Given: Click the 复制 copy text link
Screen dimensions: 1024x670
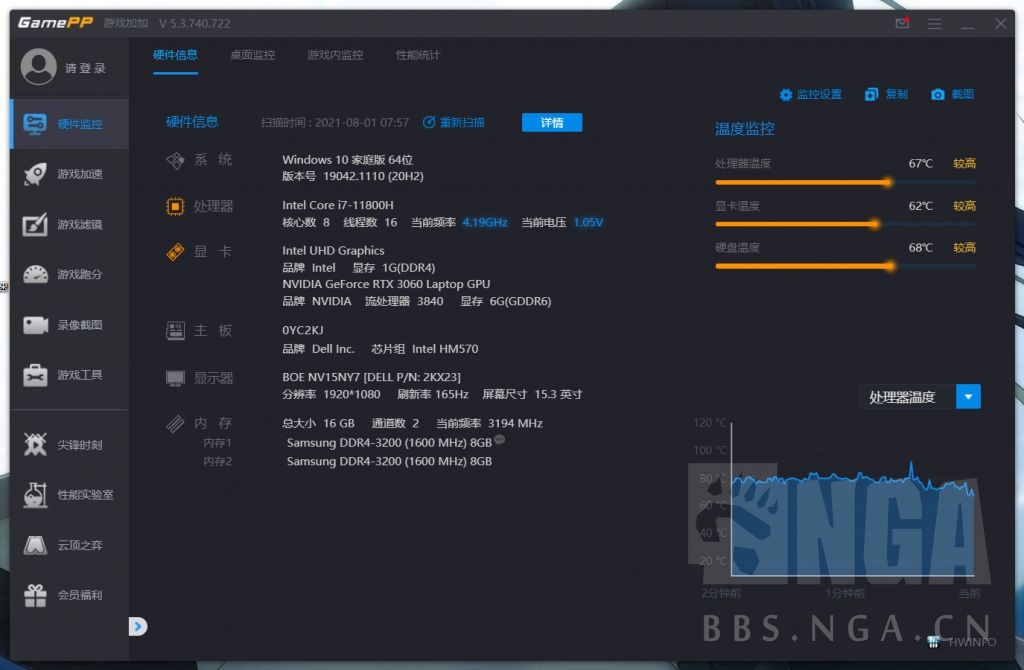Looking at the screenshot, I should 896,95.
